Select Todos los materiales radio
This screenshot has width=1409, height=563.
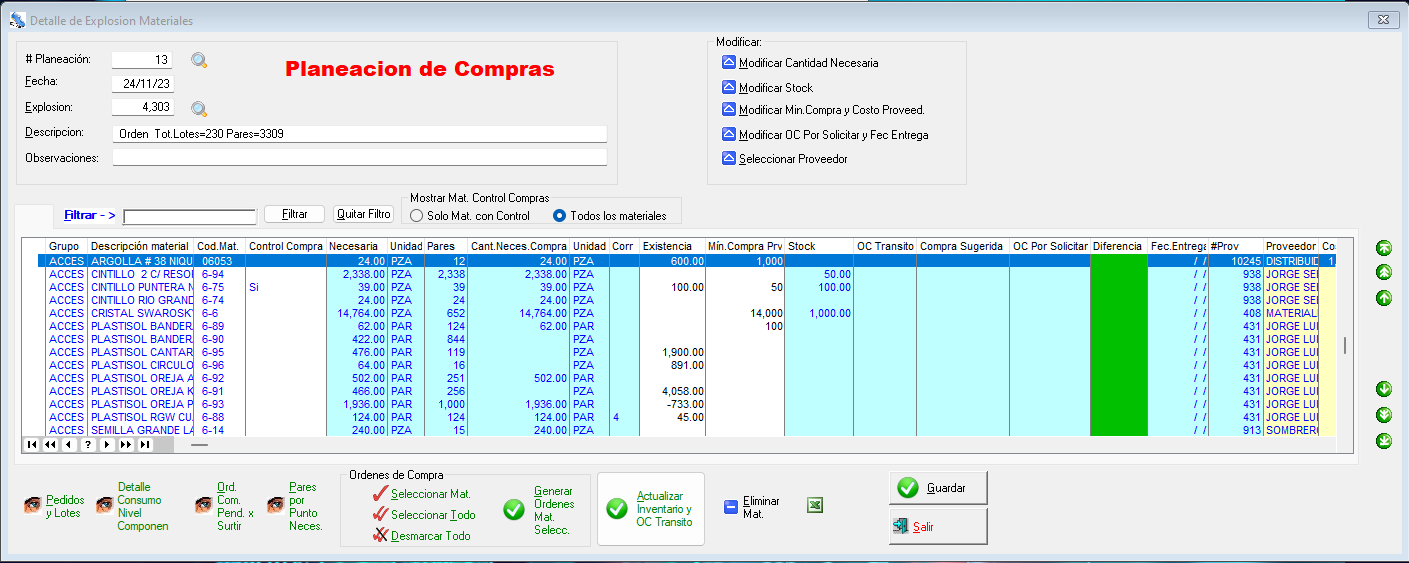[x=609, y=216]
